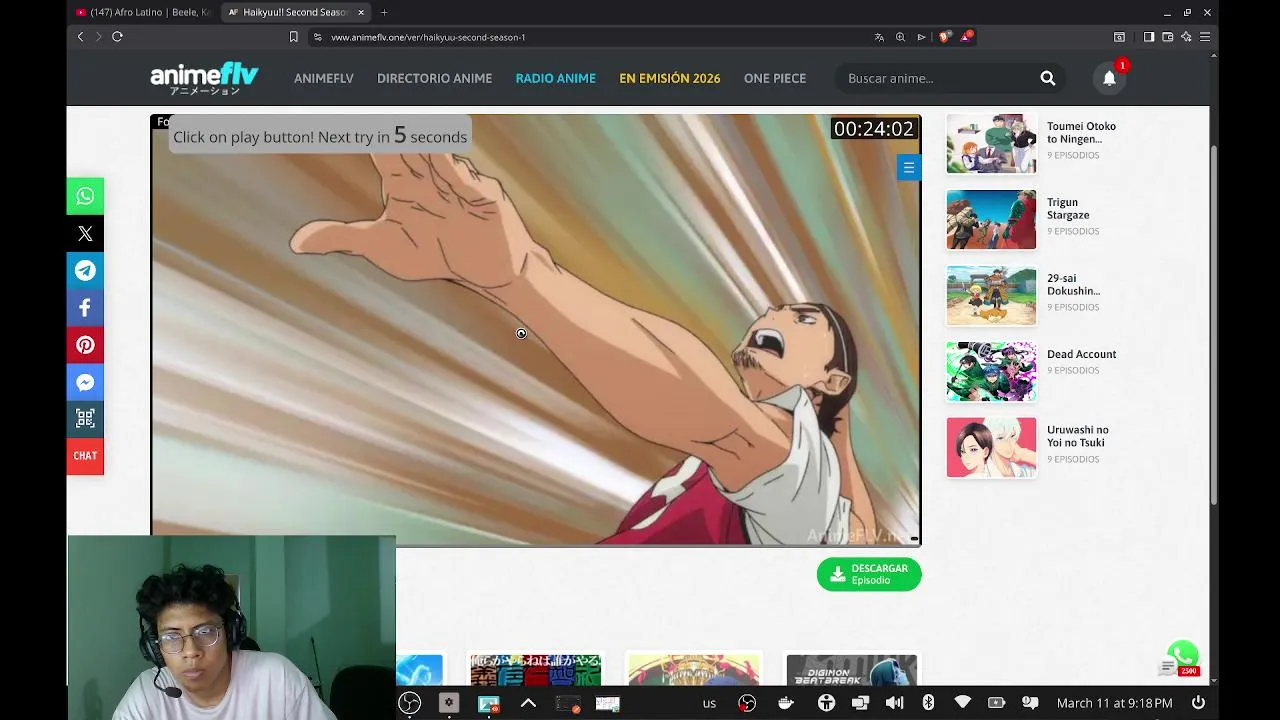Screen dimensions: 1280x720
Task: Click the AnimeFLV logo
Action: pos(204,78)
